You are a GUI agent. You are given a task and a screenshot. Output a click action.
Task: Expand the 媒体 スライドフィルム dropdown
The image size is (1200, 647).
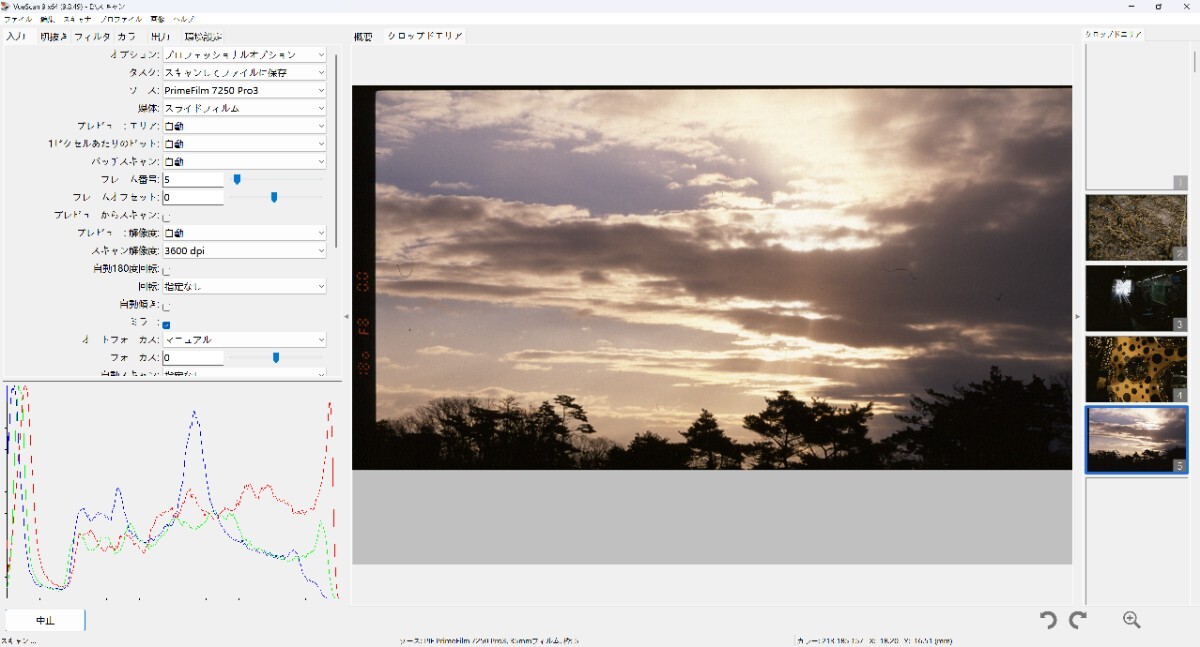tap(244, 108)
